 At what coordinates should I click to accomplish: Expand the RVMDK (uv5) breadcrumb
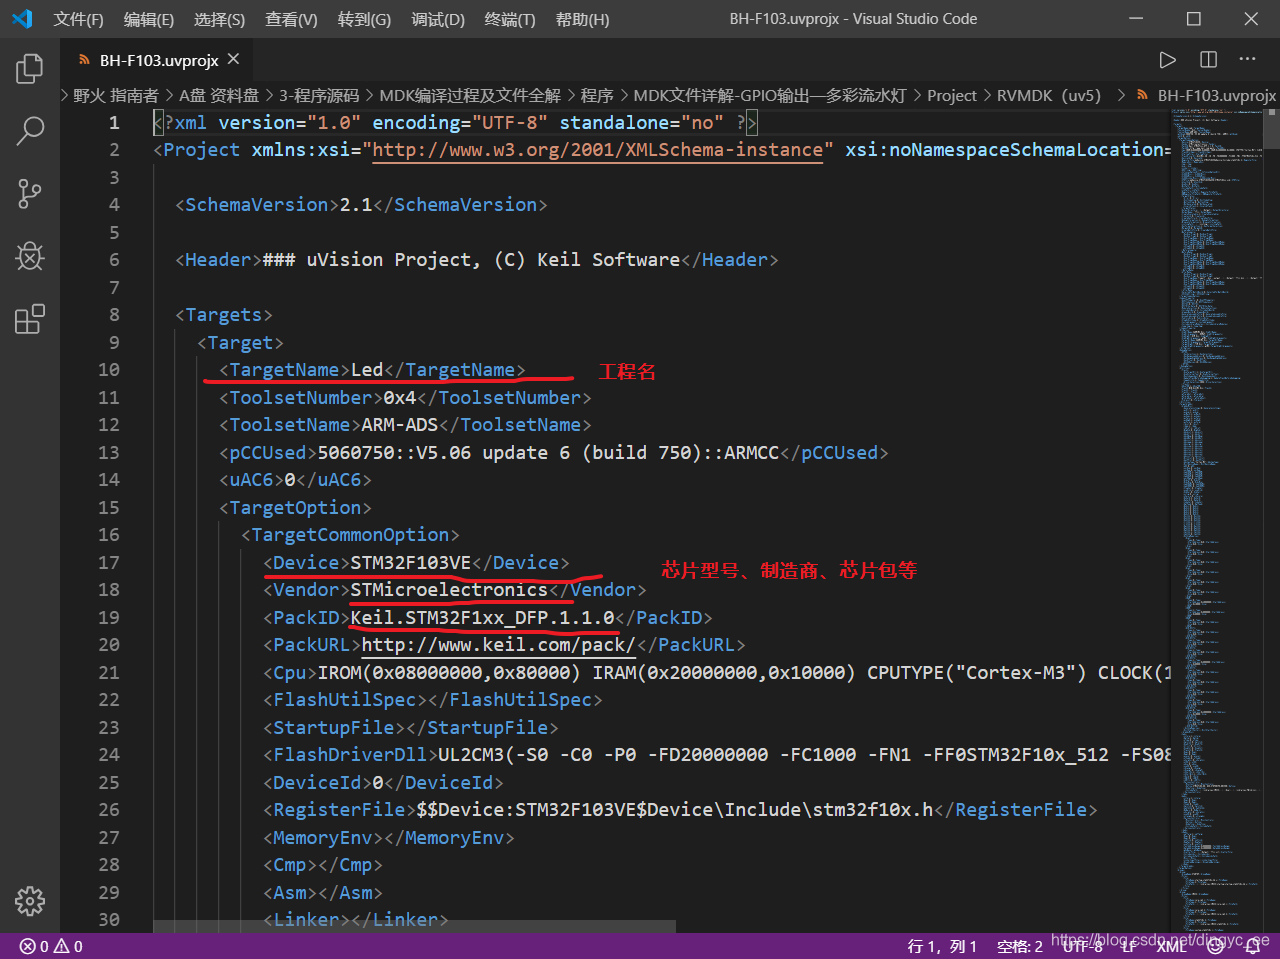1048,96
